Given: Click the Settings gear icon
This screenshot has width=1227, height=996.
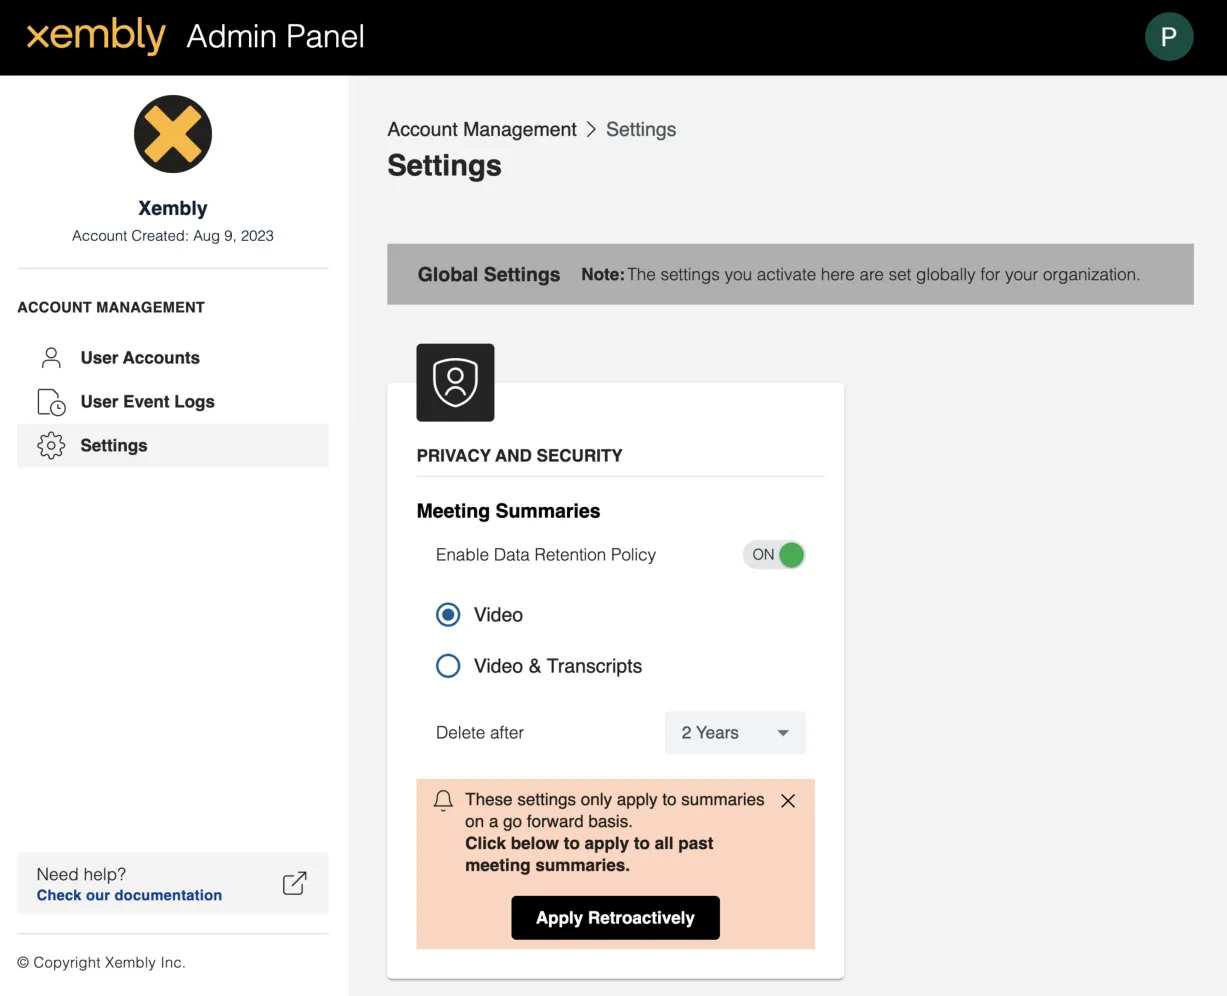Looking at the screenshot, I should click(51, 446).
